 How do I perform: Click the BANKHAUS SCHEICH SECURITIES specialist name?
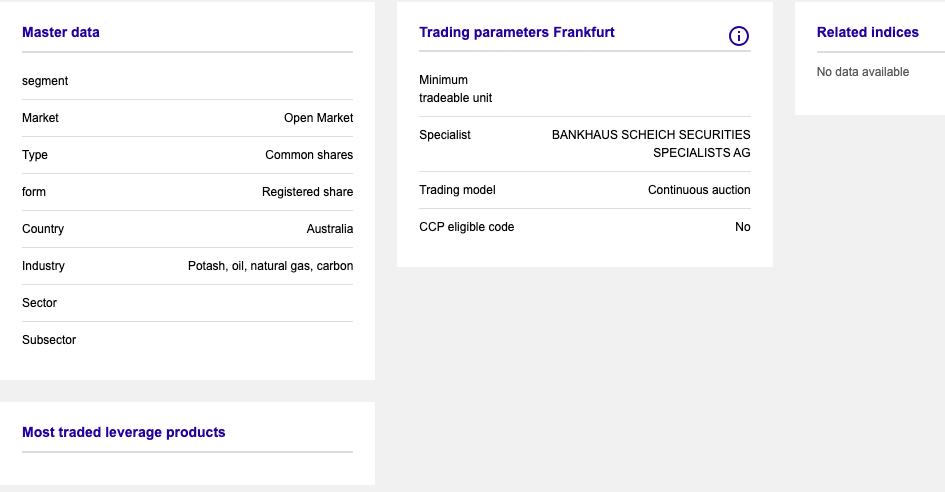(x=651, y=135)
